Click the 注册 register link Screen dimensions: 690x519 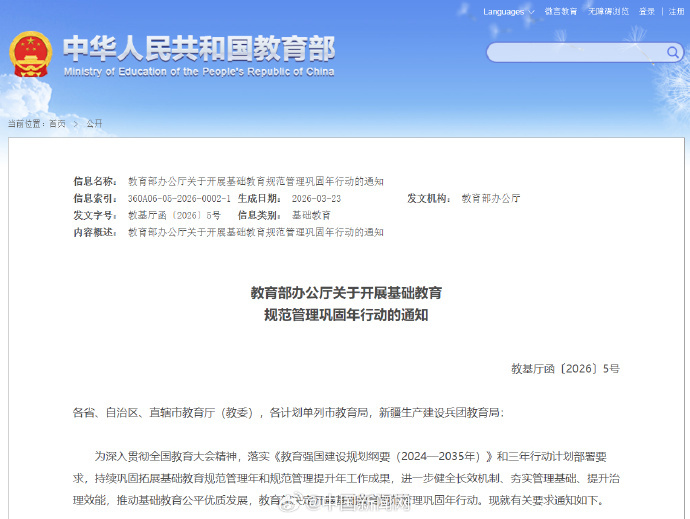click(x=676, y=12)
